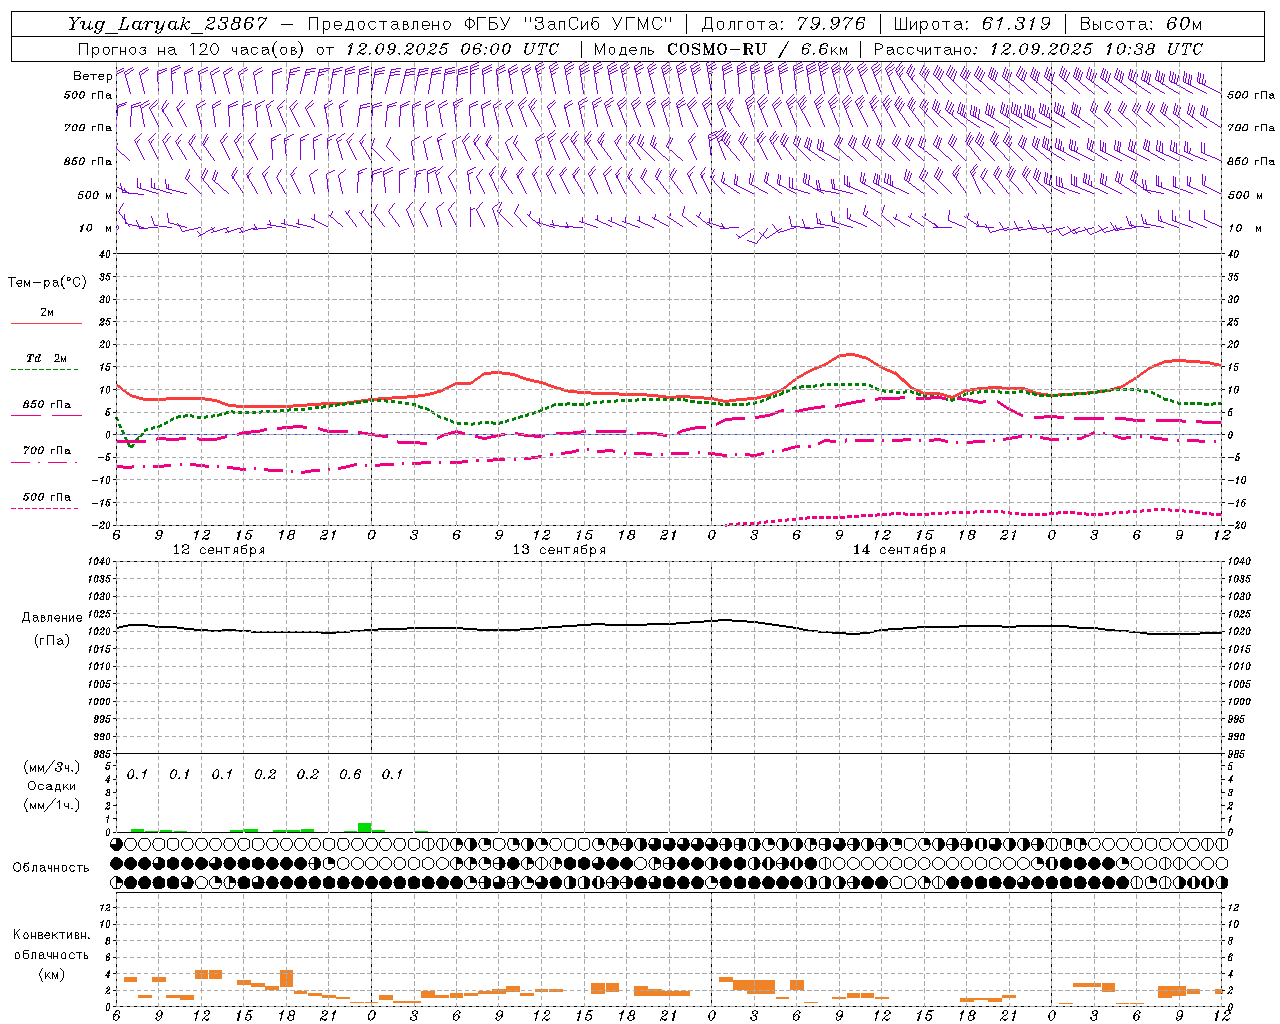Click the '985' value on right pressure axis

click(x=1237, y=754)
